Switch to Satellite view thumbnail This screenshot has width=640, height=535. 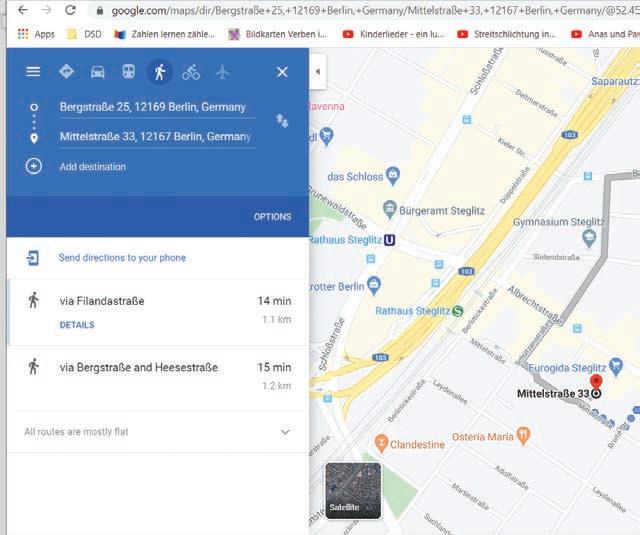click(x=353, y=491)
